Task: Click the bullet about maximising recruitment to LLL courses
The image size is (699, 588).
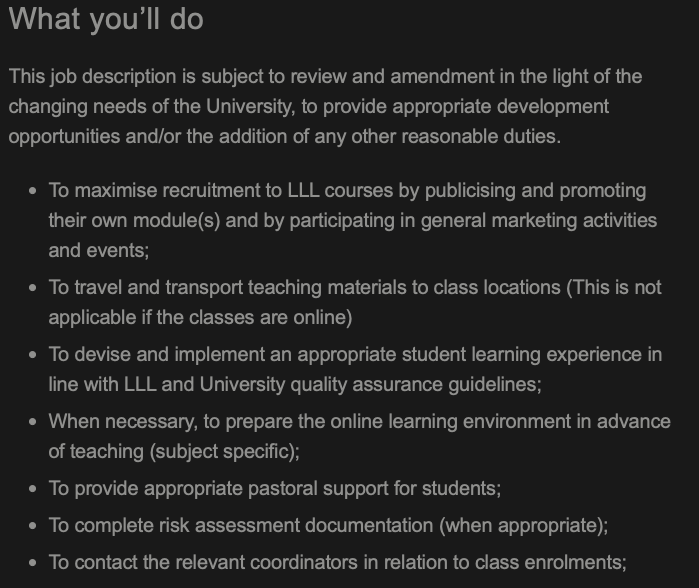Action: [x=353, y=220]
